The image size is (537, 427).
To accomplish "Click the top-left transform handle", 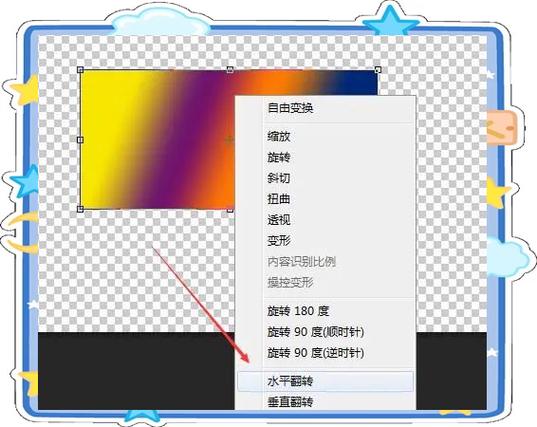I will [80, 70].
